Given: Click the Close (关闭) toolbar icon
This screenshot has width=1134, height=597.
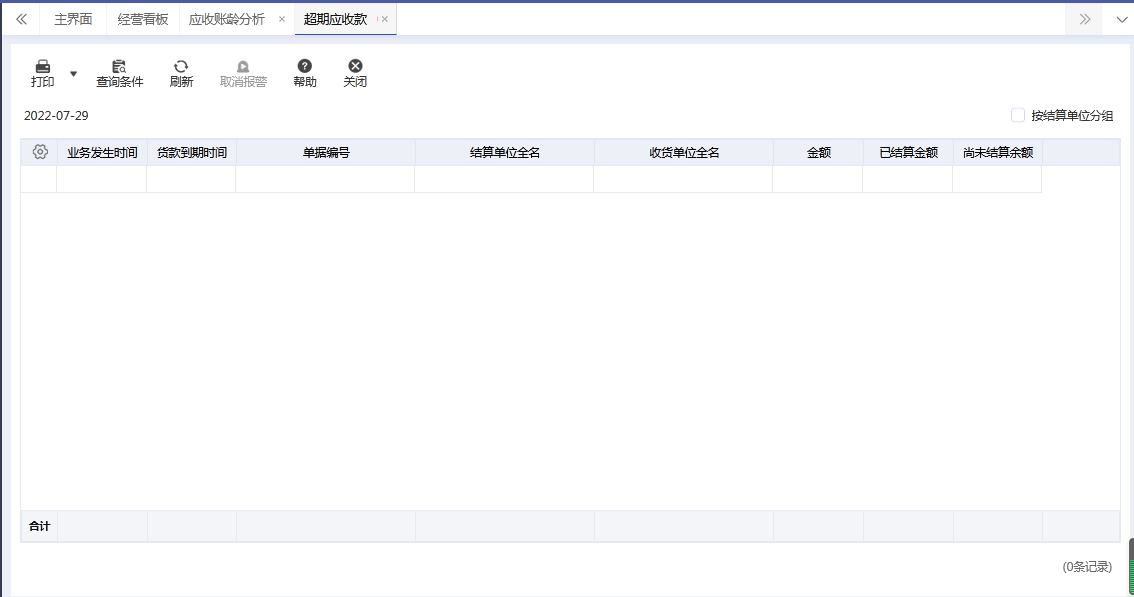Looking at the screenshot, I should click(355, 66).
